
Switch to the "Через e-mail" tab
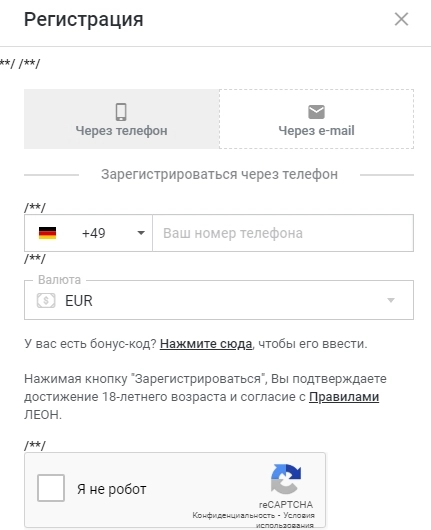316,119
